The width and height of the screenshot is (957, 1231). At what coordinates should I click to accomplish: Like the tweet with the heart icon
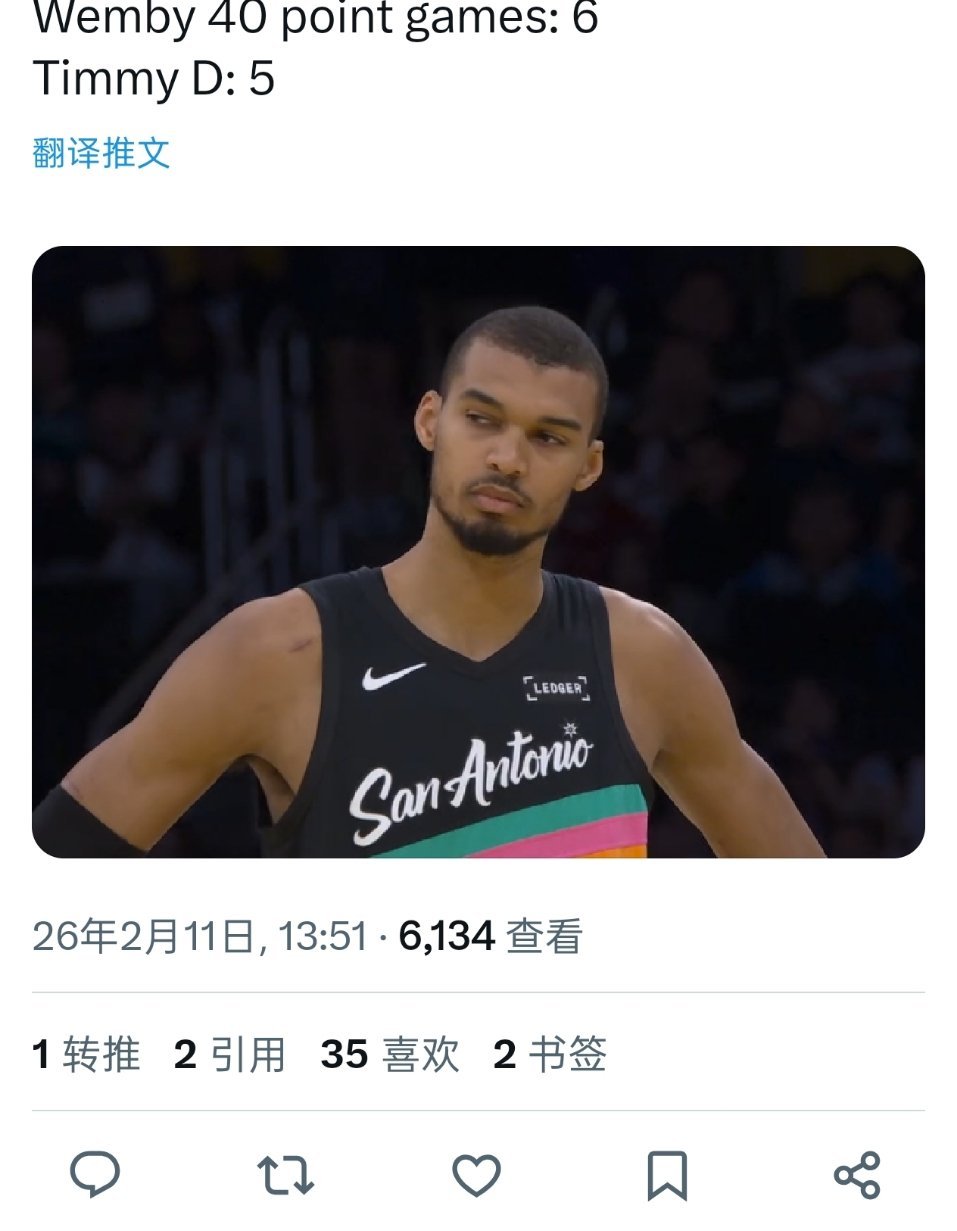476,1175
